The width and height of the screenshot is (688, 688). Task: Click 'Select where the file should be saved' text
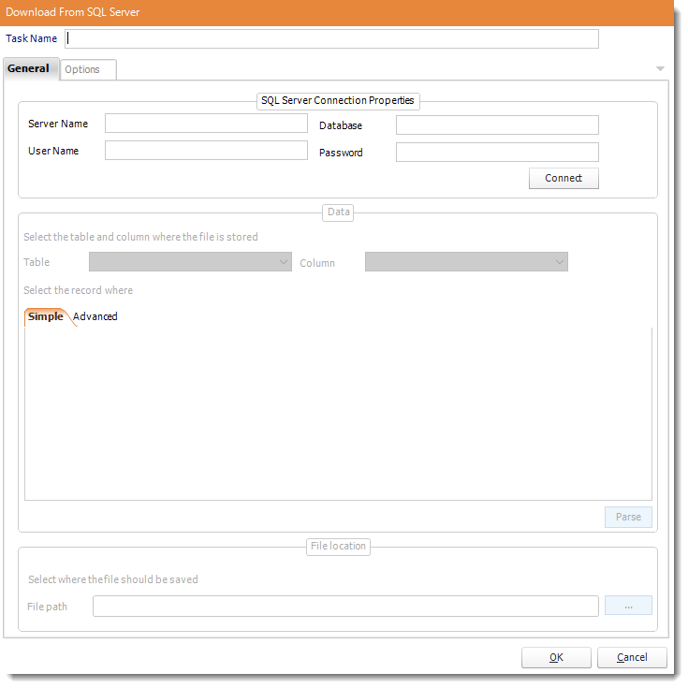click(x=113, y=579)
